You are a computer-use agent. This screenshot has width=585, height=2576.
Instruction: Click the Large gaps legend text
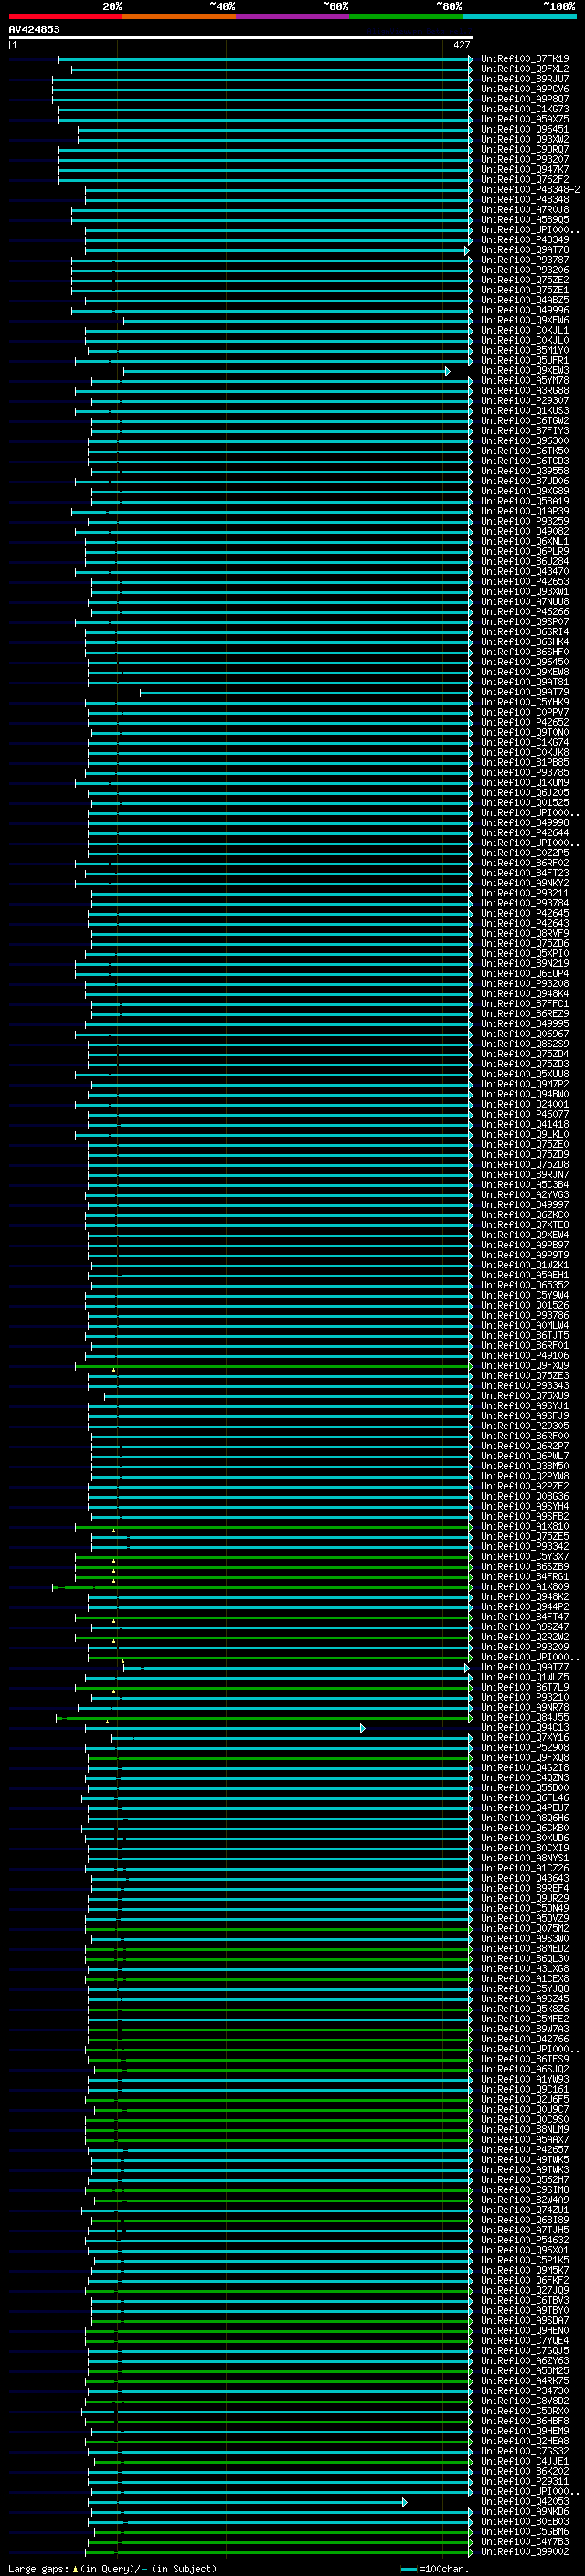click(39, 2569)
